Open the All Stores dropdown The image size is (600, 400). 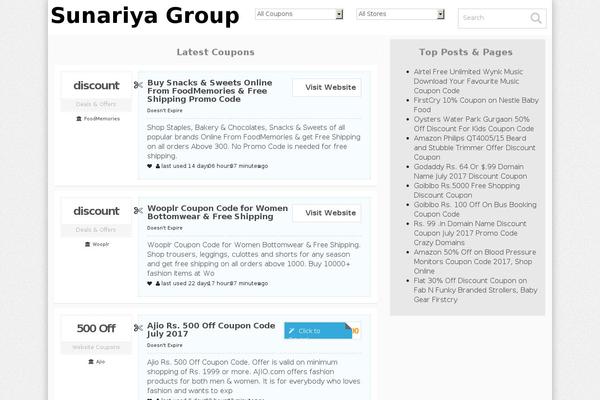click(x=400, y=14)
